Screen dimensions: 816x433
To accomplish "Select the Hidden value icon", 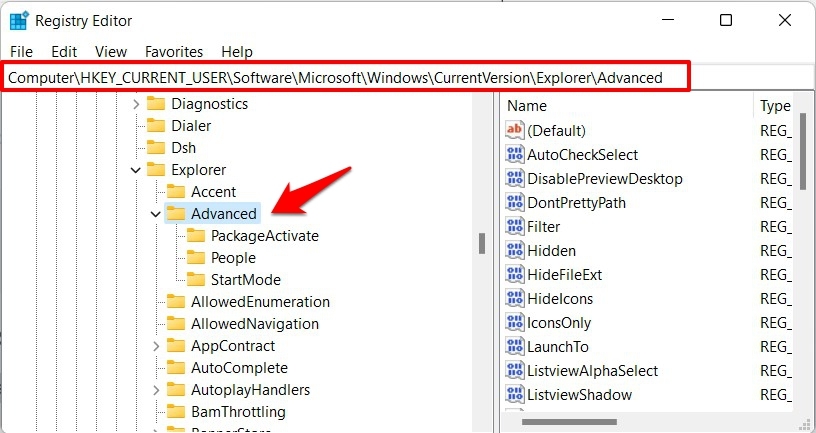I will tap(515, 250).
